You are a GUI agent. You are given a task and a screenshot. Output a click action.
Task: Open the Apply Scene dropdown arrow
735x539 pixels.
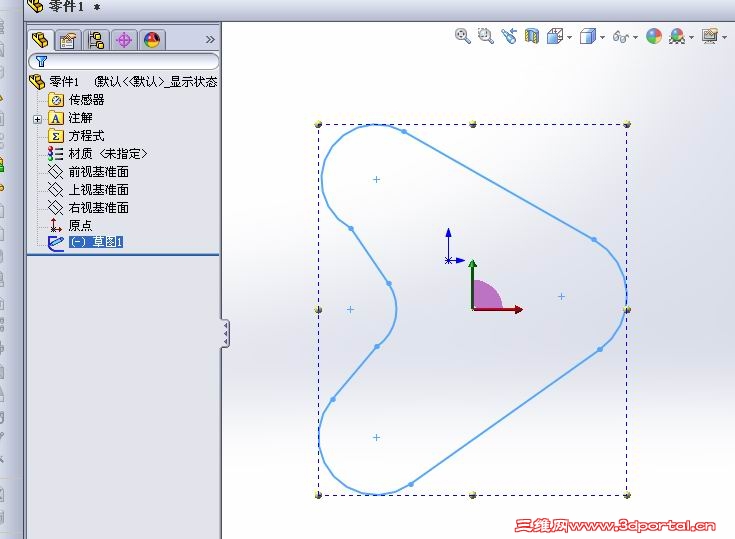[691, 37]
